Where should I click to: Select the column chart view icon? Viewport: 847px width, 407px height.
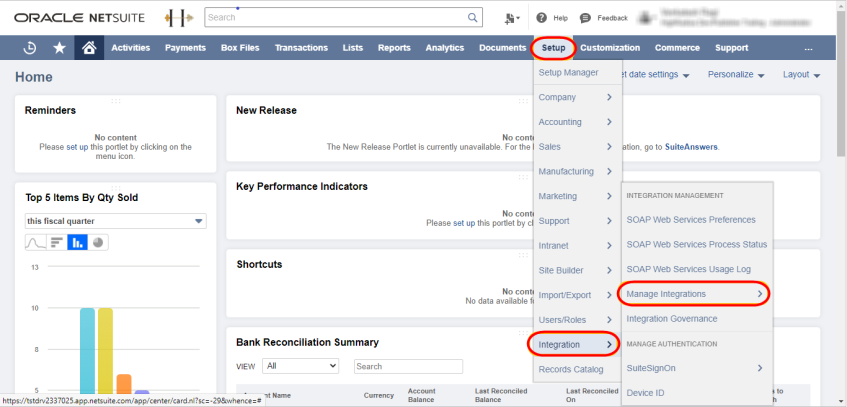pyautogui.click(x=77, y=243)
